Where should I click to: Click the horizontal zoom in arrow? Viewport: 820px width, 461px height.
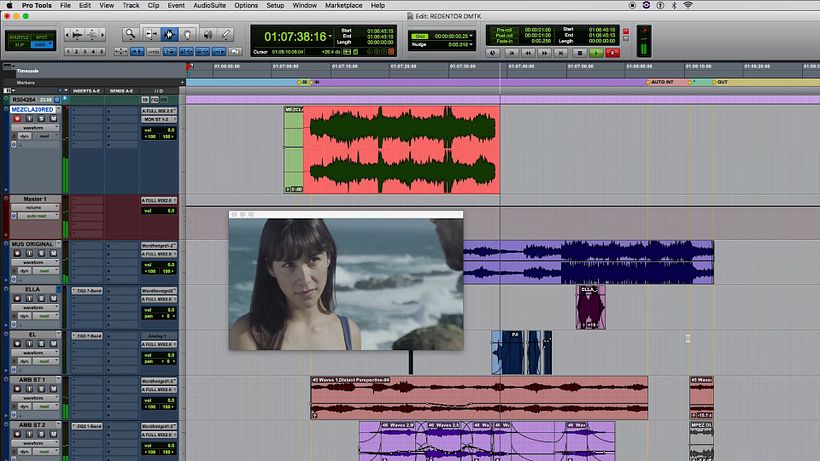coord(102,34)
